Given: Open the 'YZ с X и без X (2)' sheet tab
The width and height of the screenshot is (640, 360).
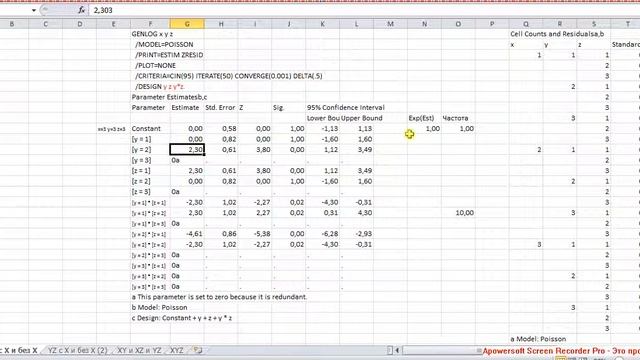Looking at the screenshot, I should tap(78, 350).
